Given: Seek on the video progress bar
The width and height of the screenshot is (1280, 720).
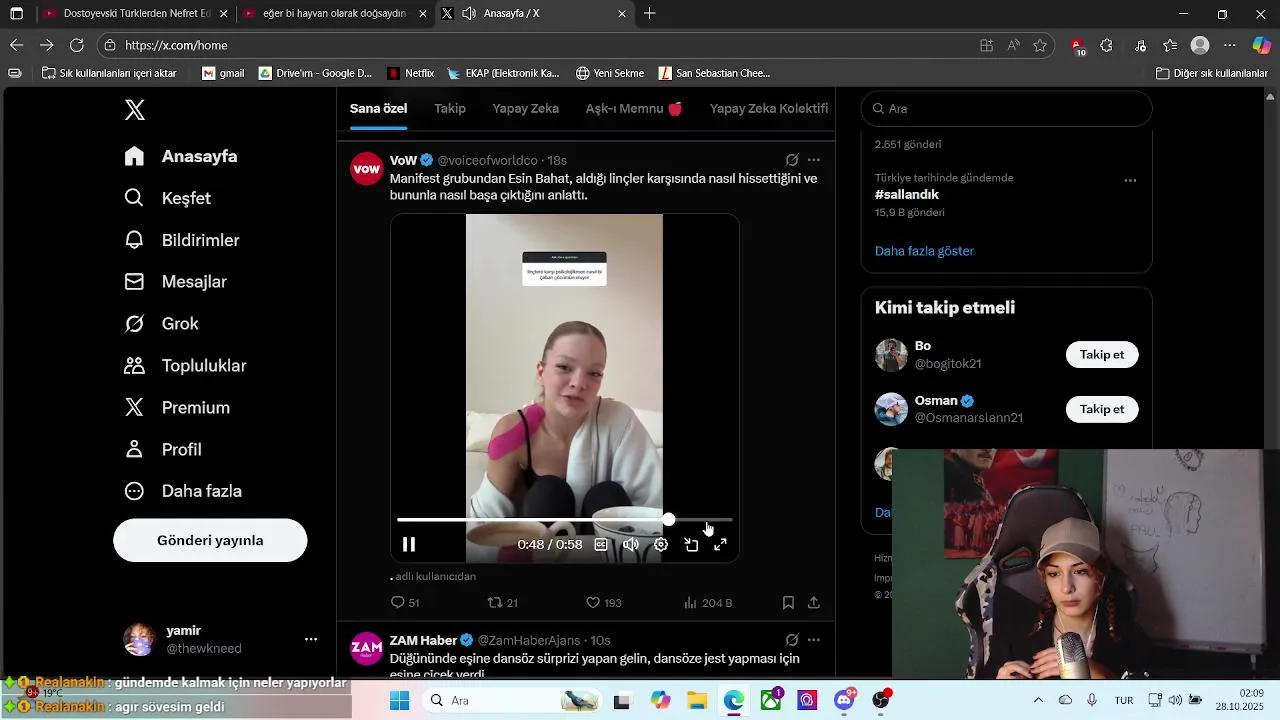Looking at the screenshot, I should (565, 520).
